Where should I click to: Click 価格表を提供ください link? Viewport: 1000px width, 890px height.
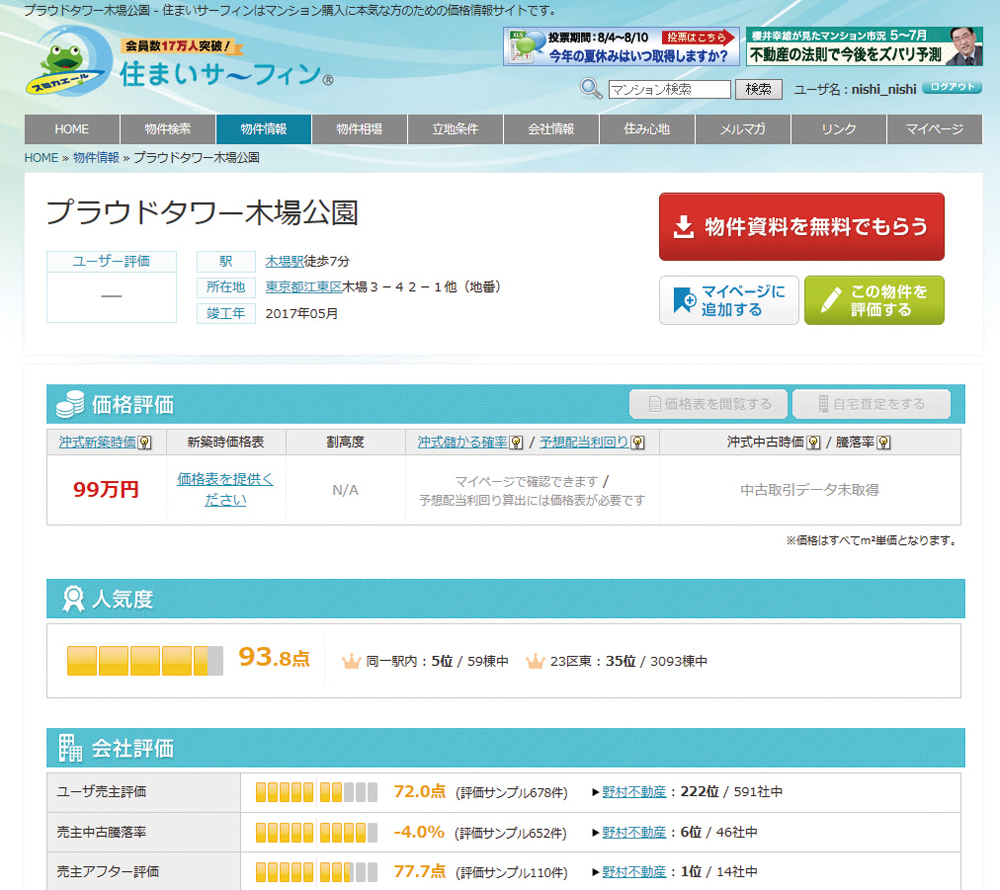click(x=225, y=490)
